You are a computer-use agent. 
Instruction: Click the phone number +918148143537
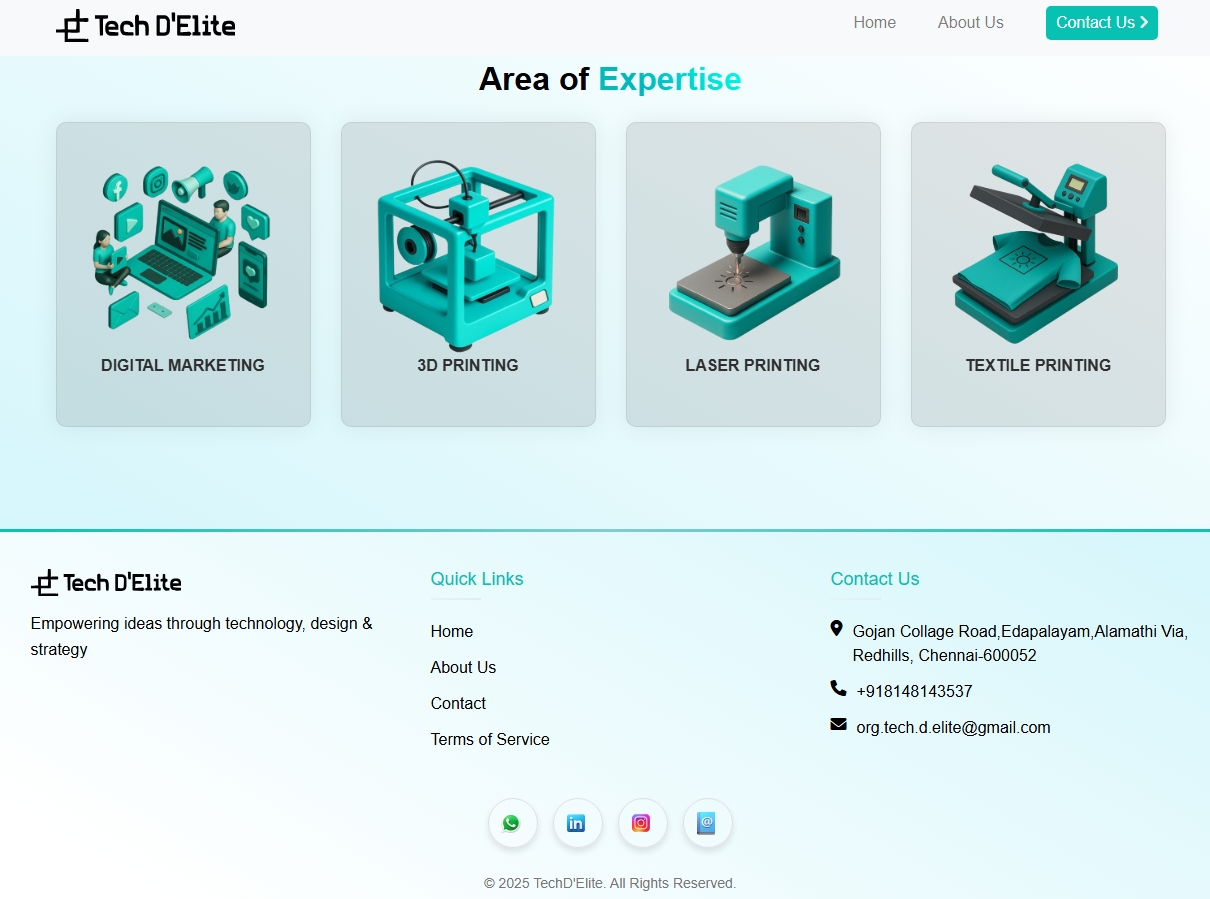point(914,691)
